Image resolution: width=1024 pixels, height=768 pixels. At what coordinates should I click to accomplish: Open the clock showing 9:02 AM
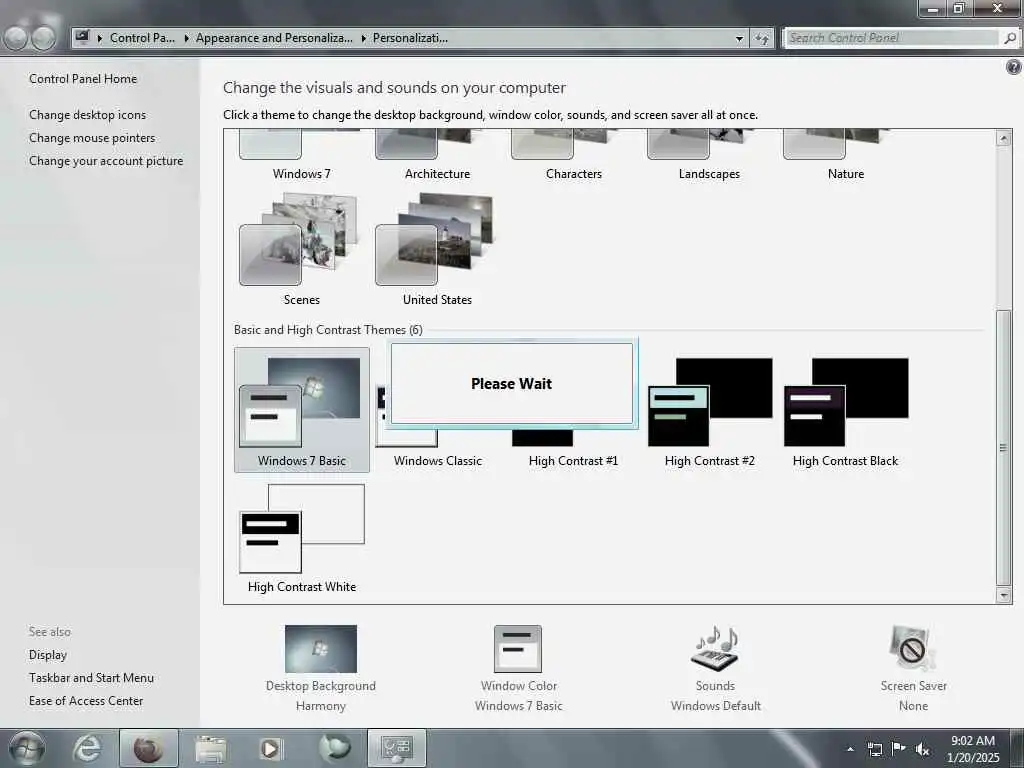click(973, 749)
